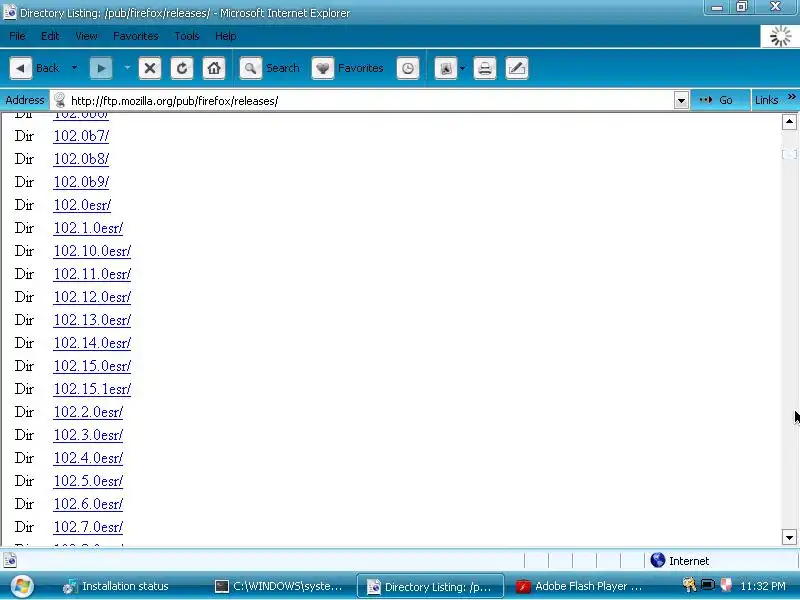Screen dimensions: 800x600
Task: Open the 102.15.0esr/ directory link
Action: click(92, 366)
